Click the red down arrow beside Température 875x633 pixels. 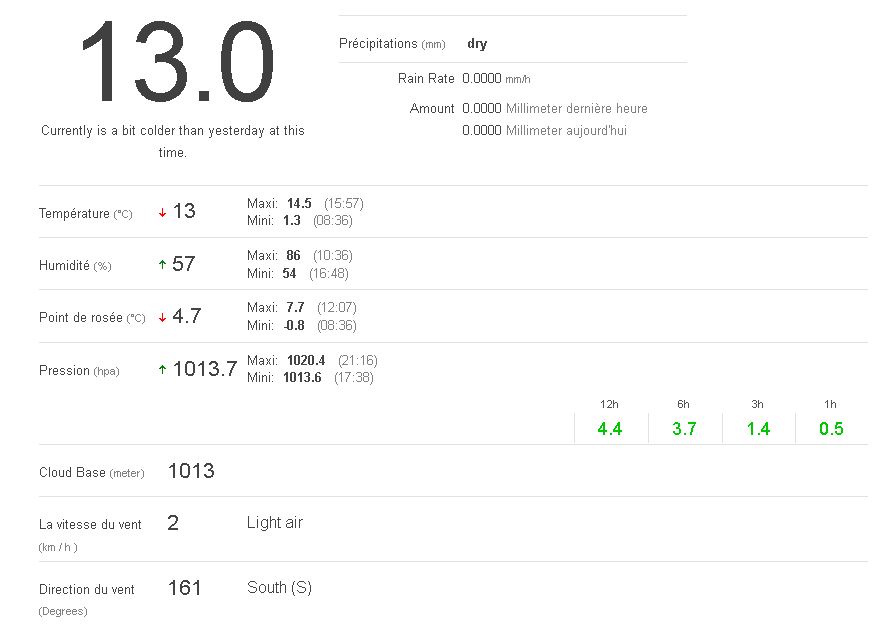(162, 213)
